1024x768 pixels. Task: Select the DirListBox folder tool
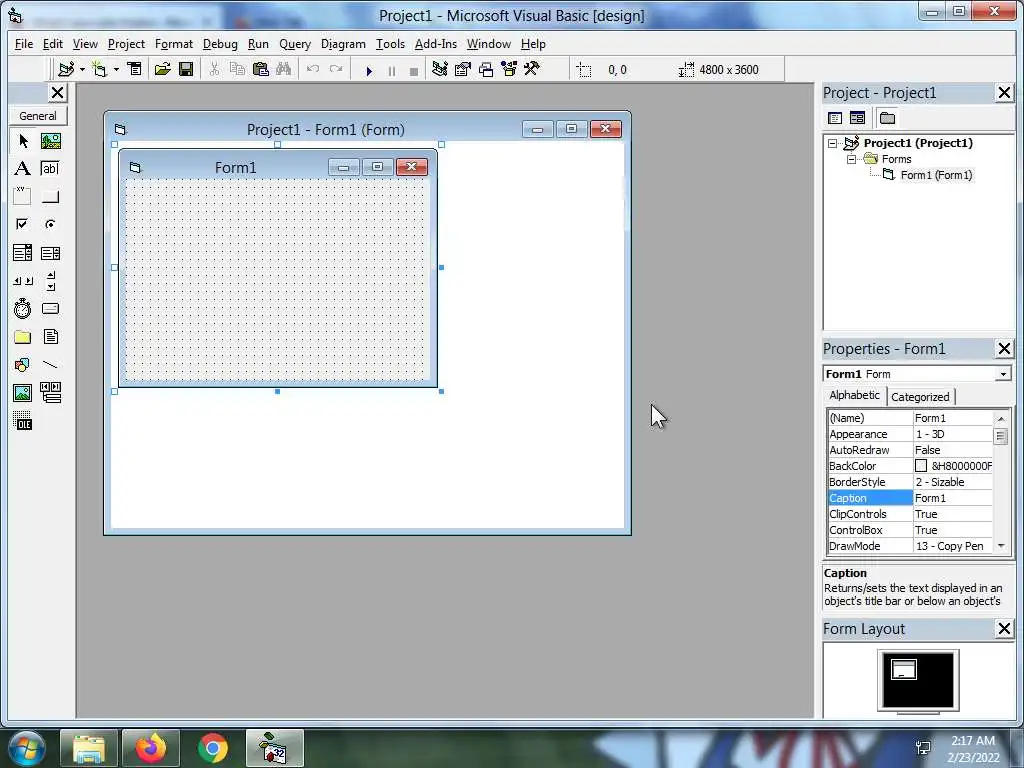coord(23,337)
